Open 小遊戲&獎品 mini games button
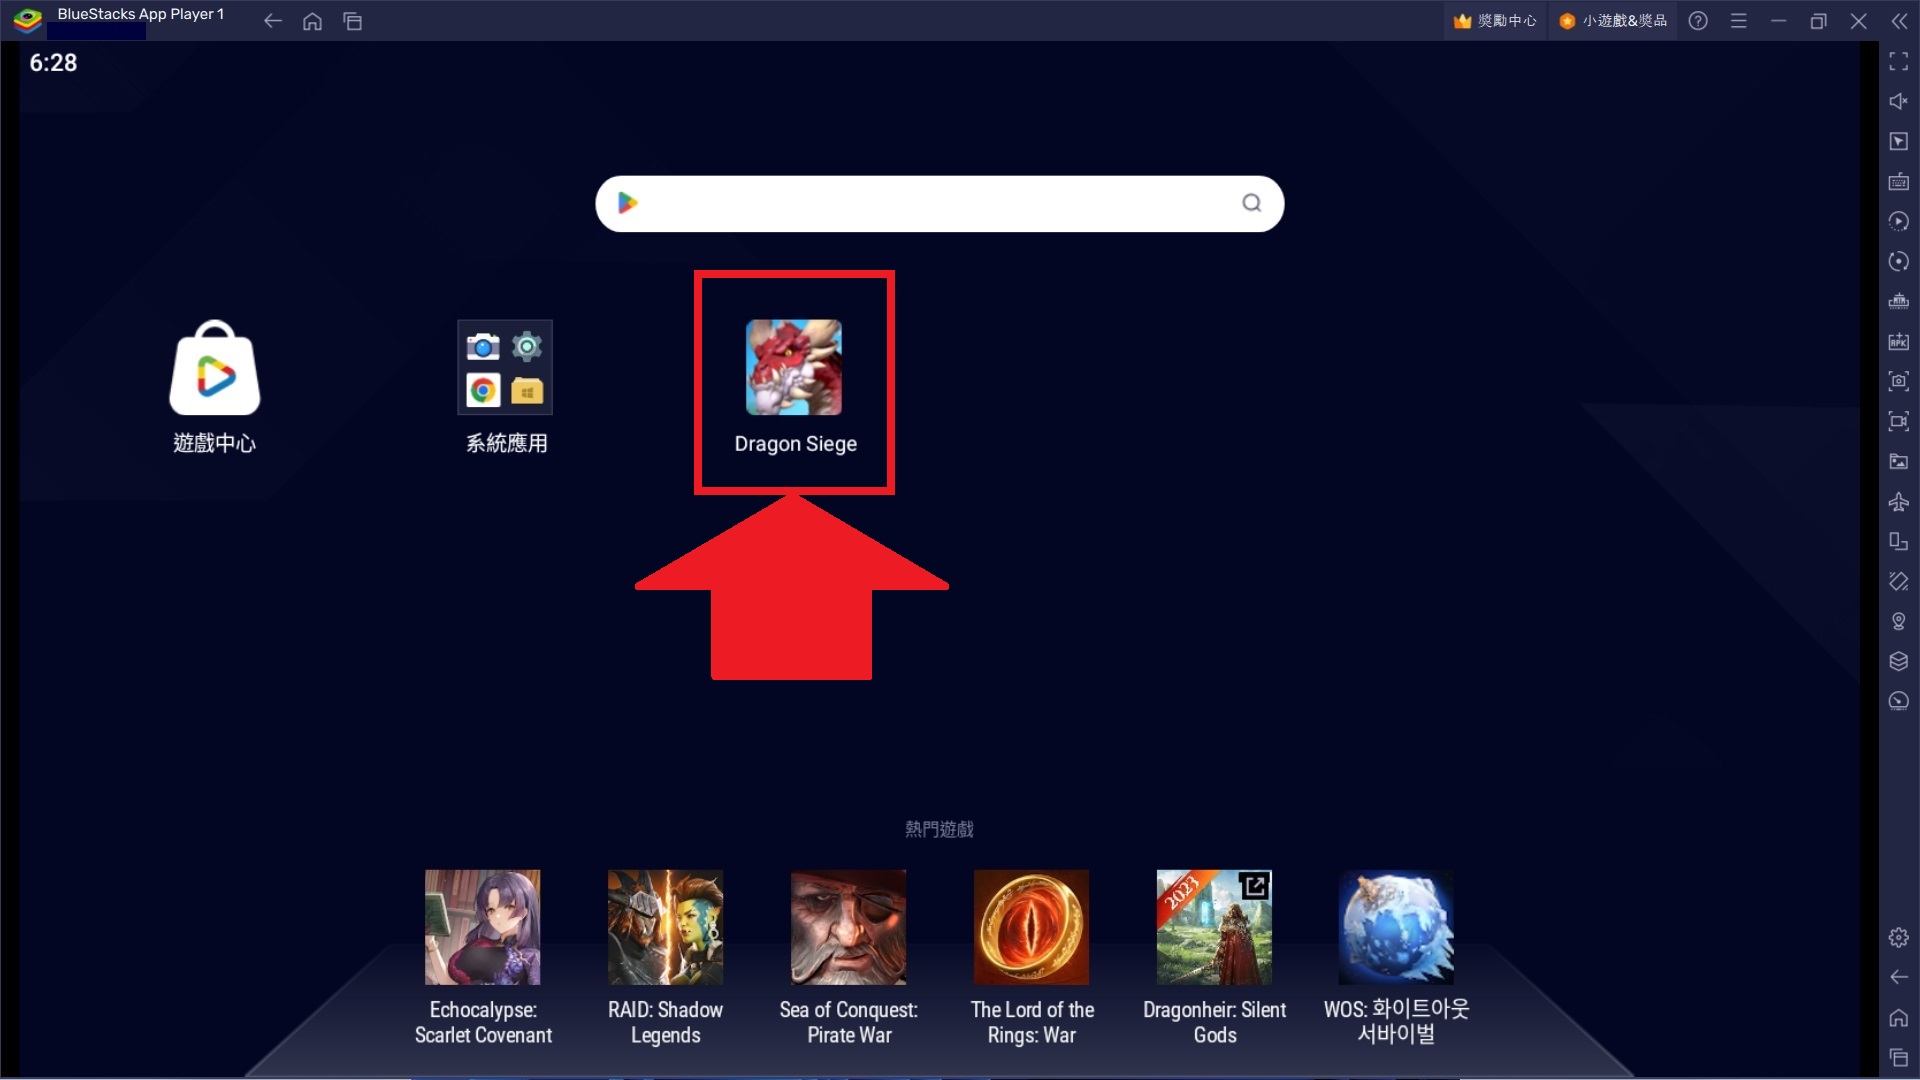This screenshot has height=1080, width=1920. point(1613,21)
